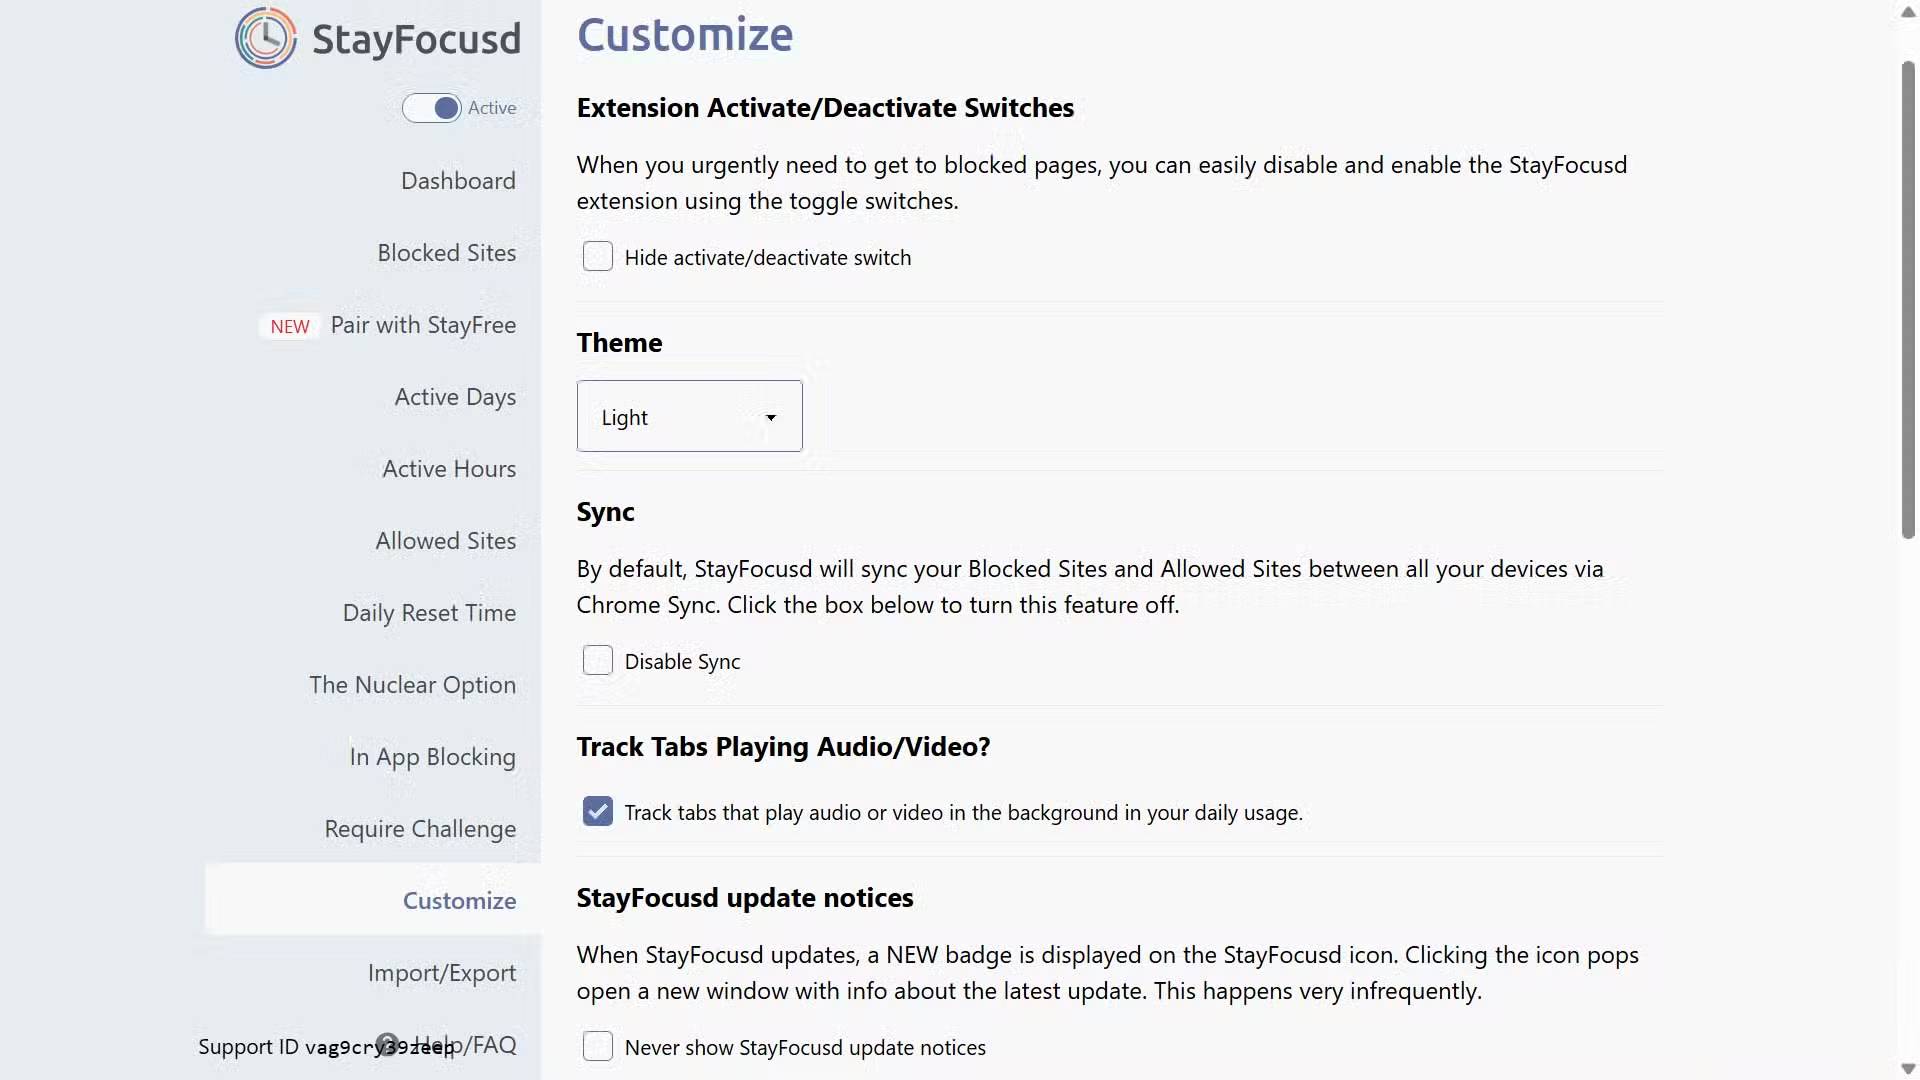Screen dimensions: 1920x1080
Task: Click the vertical scrollbar thumb
Action: (1908, 300)
